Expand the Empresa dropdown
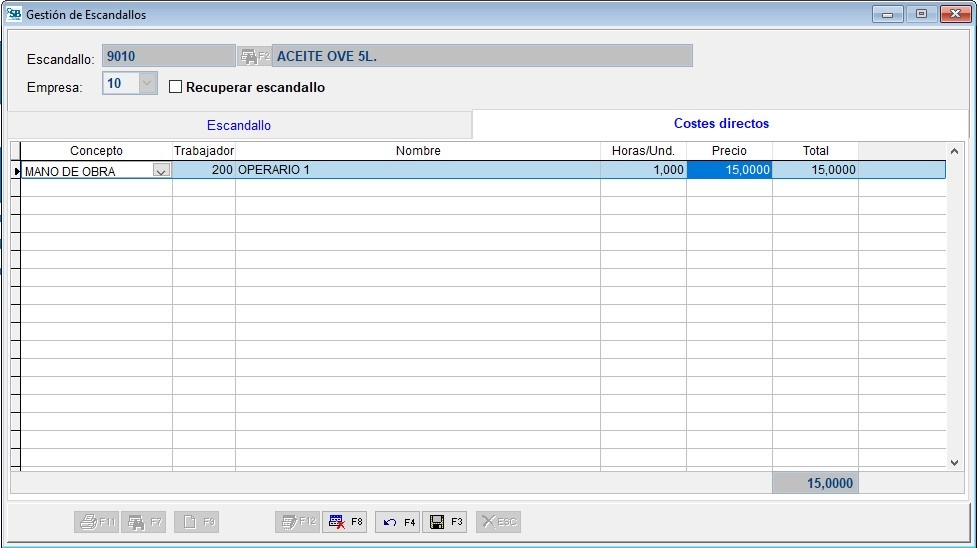The image size is (978, 548). pos(147,84)
